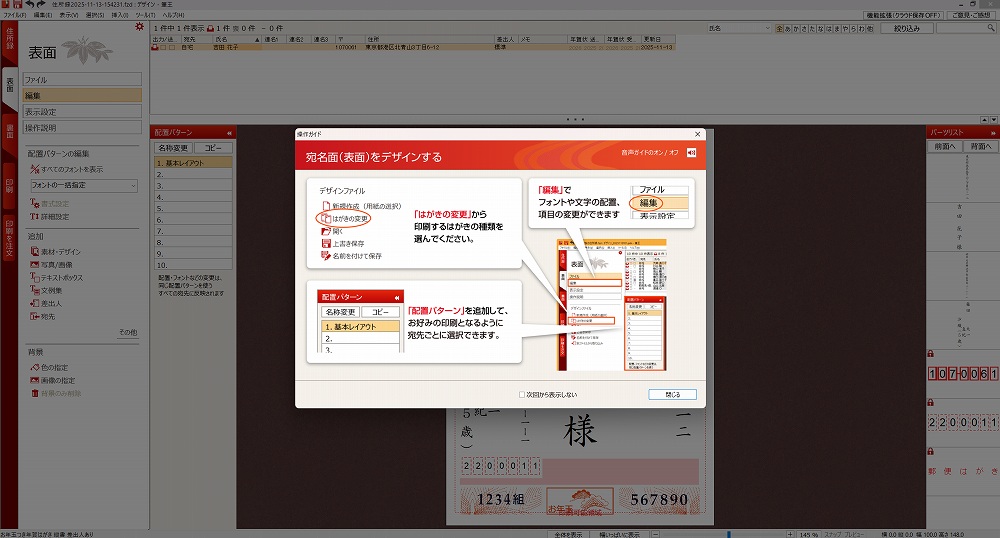
Task: Open the settings gear icon in side panel
Action: (138, 27)
